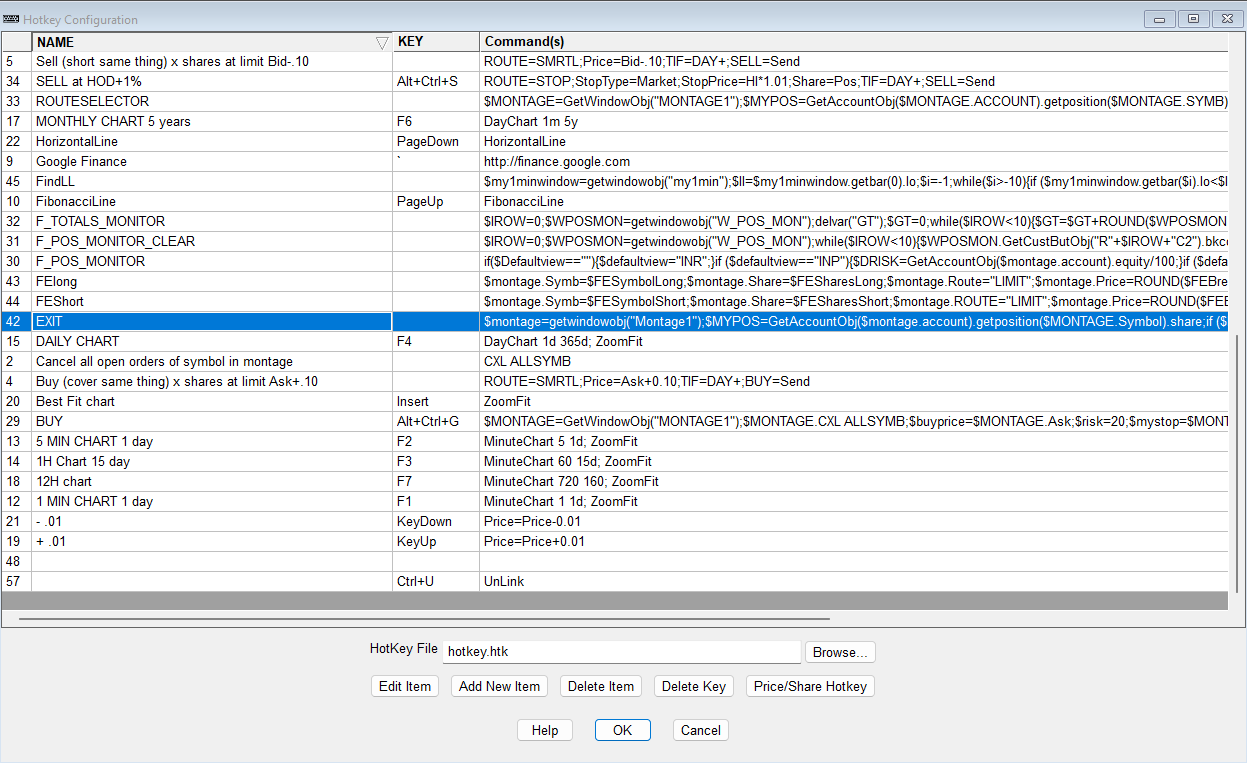The image size is (1247, 763).
Task: Click row number 48
Action: pyautogui.click(x=16, y=561)
